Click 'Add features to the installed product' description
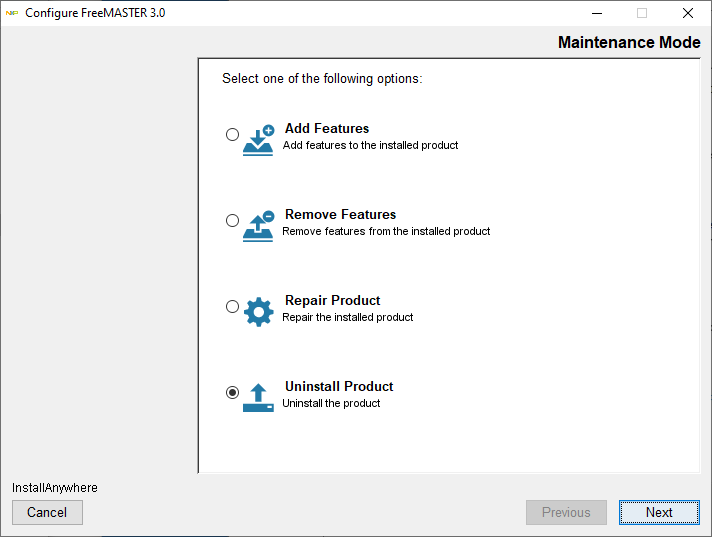Screen dimensions: 712x537 370,146
